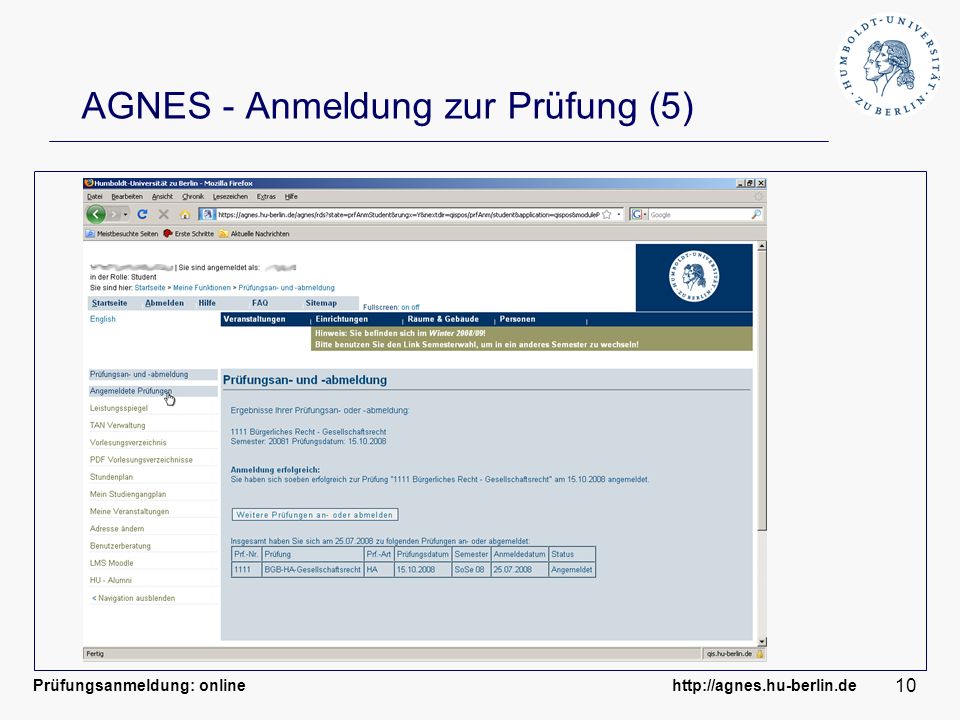Click Startseite breadcrumb link
Image resolution: width=960 pixels, height=720 pixels.
[x=150, y=288]
